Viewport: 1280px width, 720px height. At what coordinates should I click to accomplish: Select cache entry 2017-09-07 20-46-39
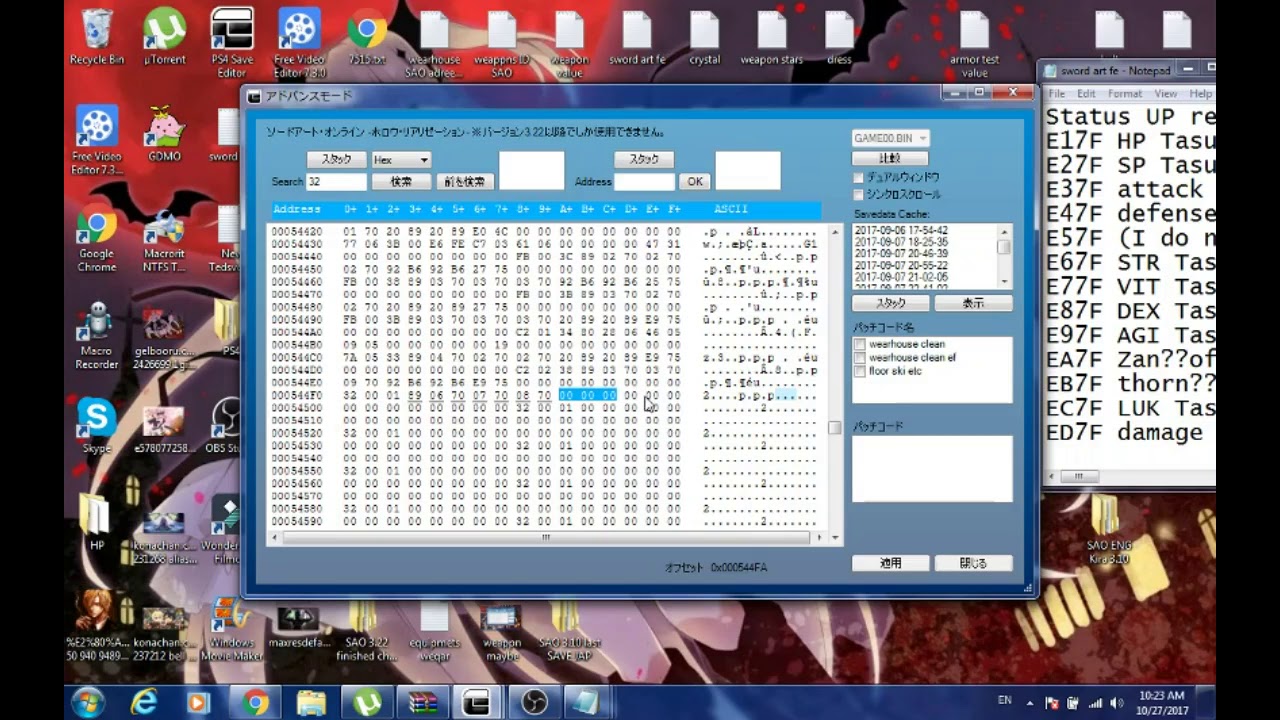pos(901,254)
